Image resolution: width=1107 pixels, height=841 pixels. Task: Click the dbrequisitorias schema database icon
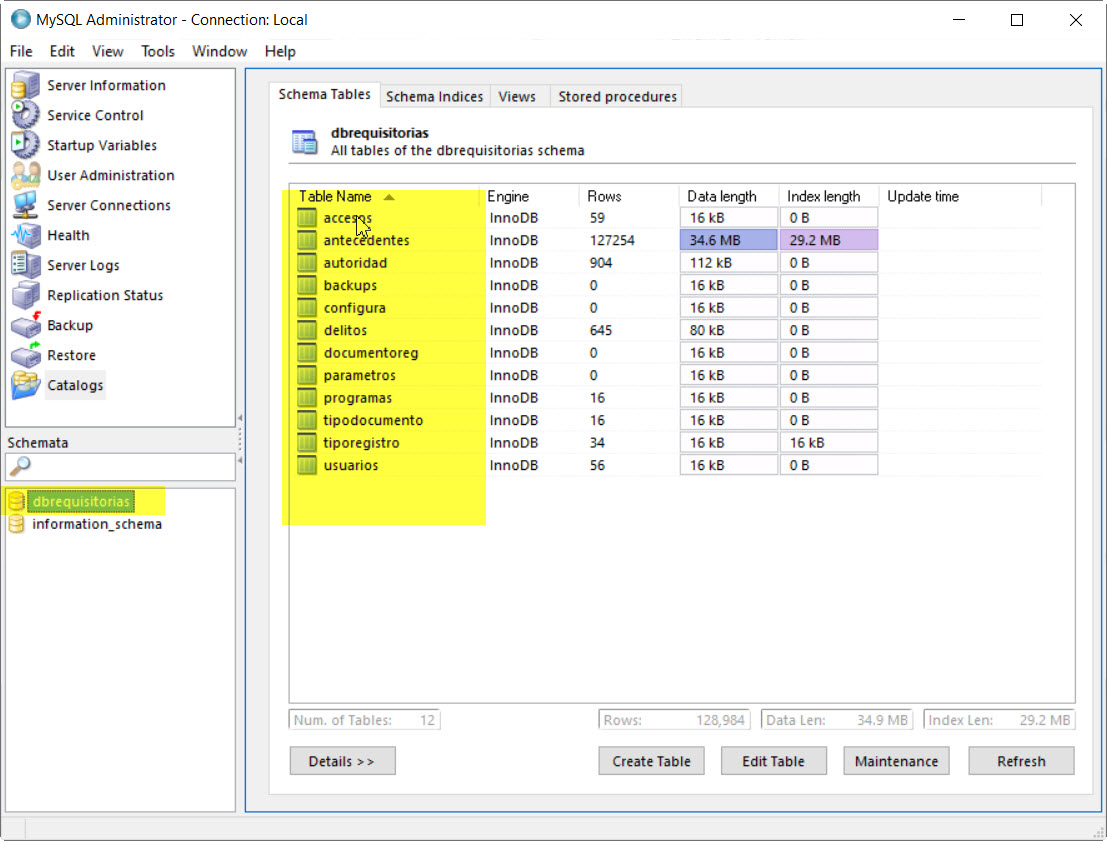coord(16,501)
